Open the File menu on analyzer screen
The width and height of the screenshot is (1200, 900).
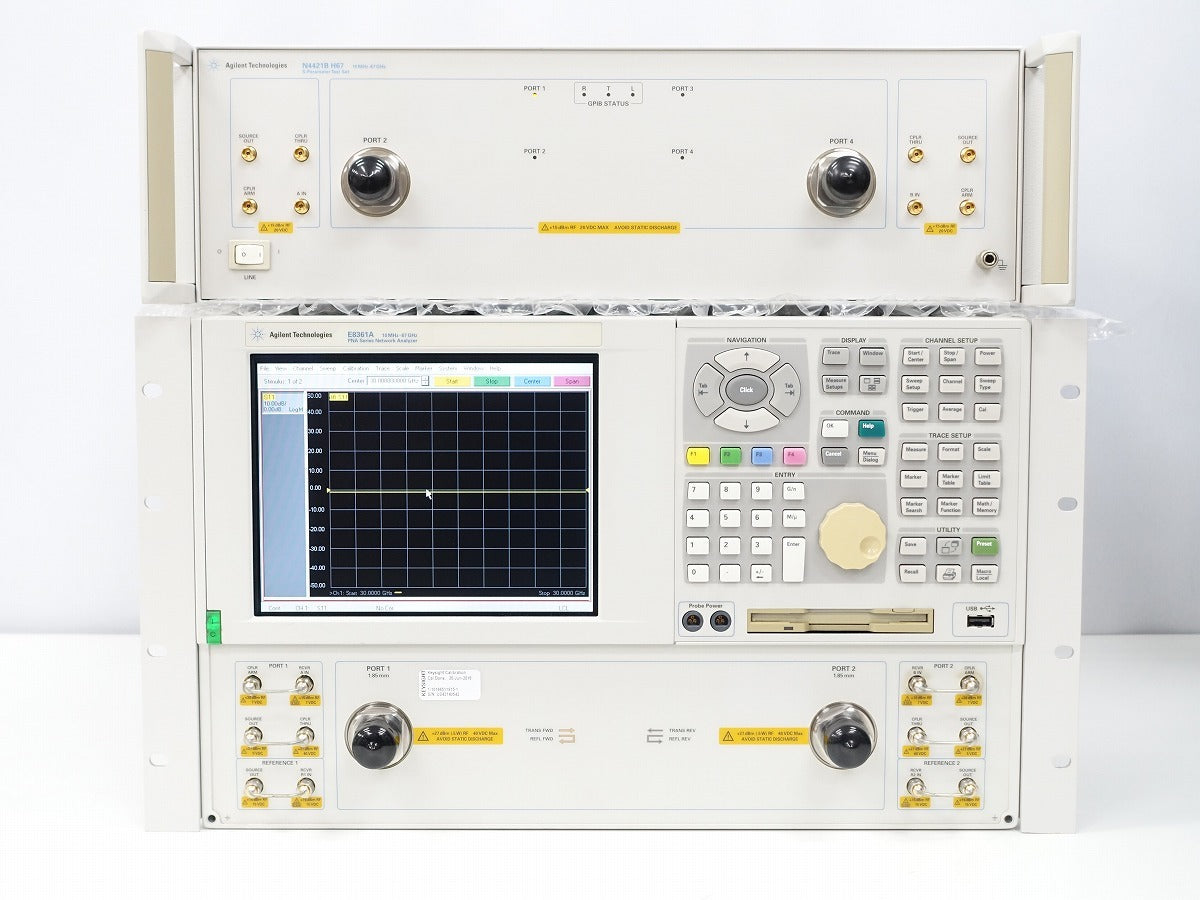(x=264, y=368)
